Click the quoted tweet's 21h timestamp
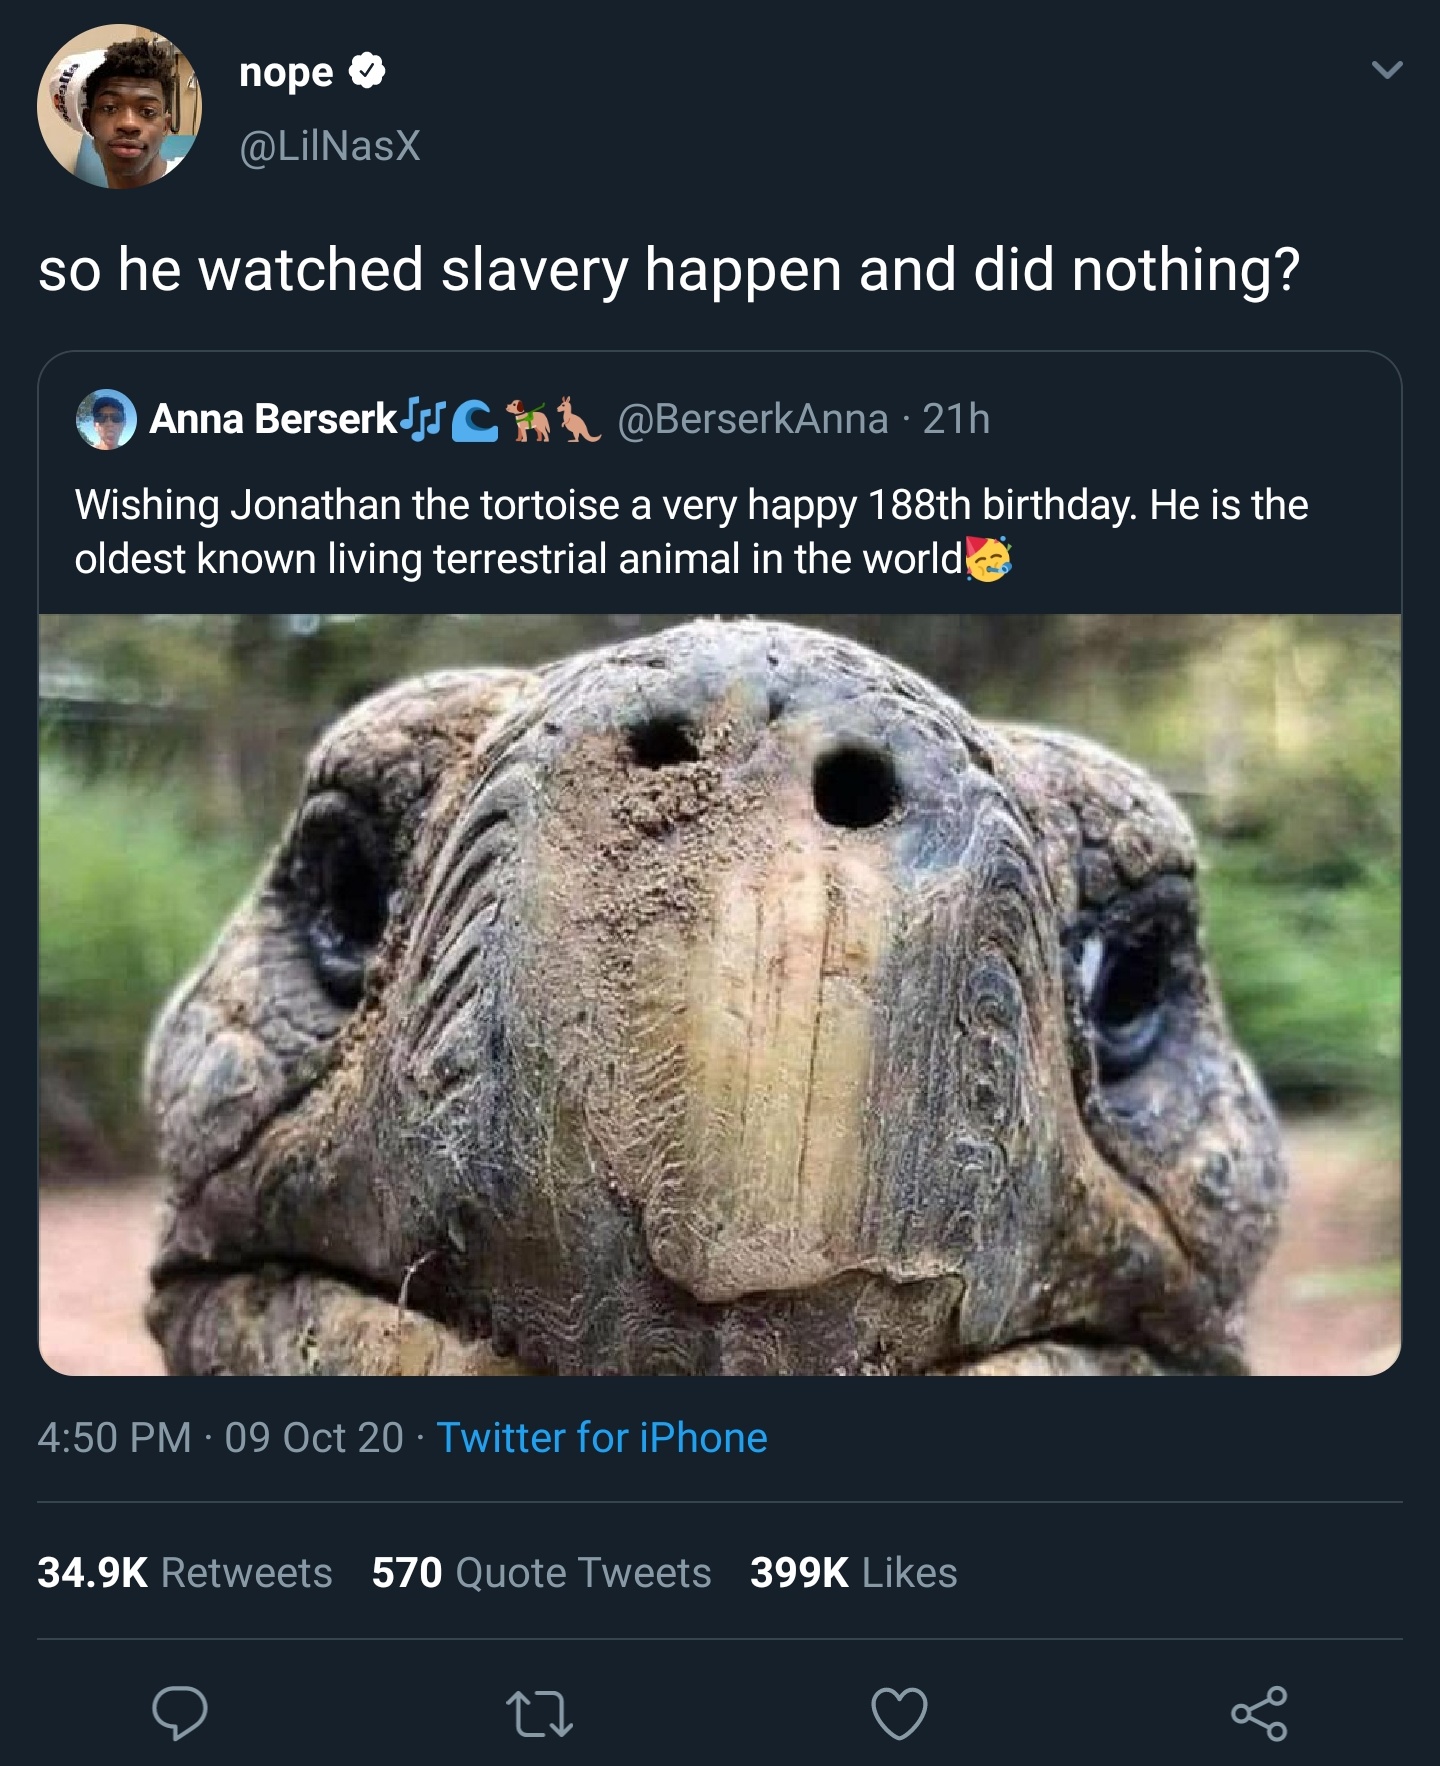The height and width of the screenshot is (1766, 1440). (956, 419)
